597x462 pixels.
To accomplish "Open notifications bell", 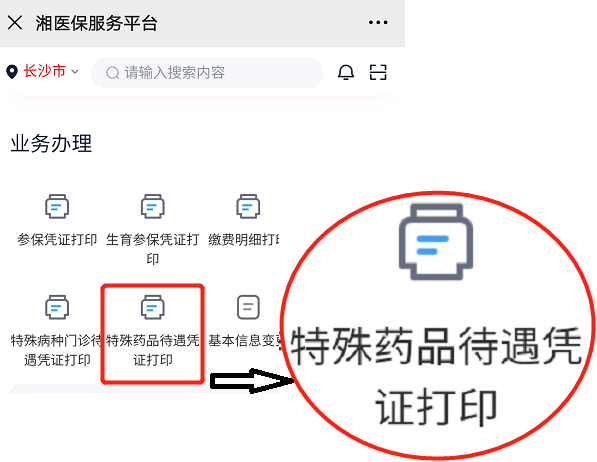I will (x=346, y=72).
